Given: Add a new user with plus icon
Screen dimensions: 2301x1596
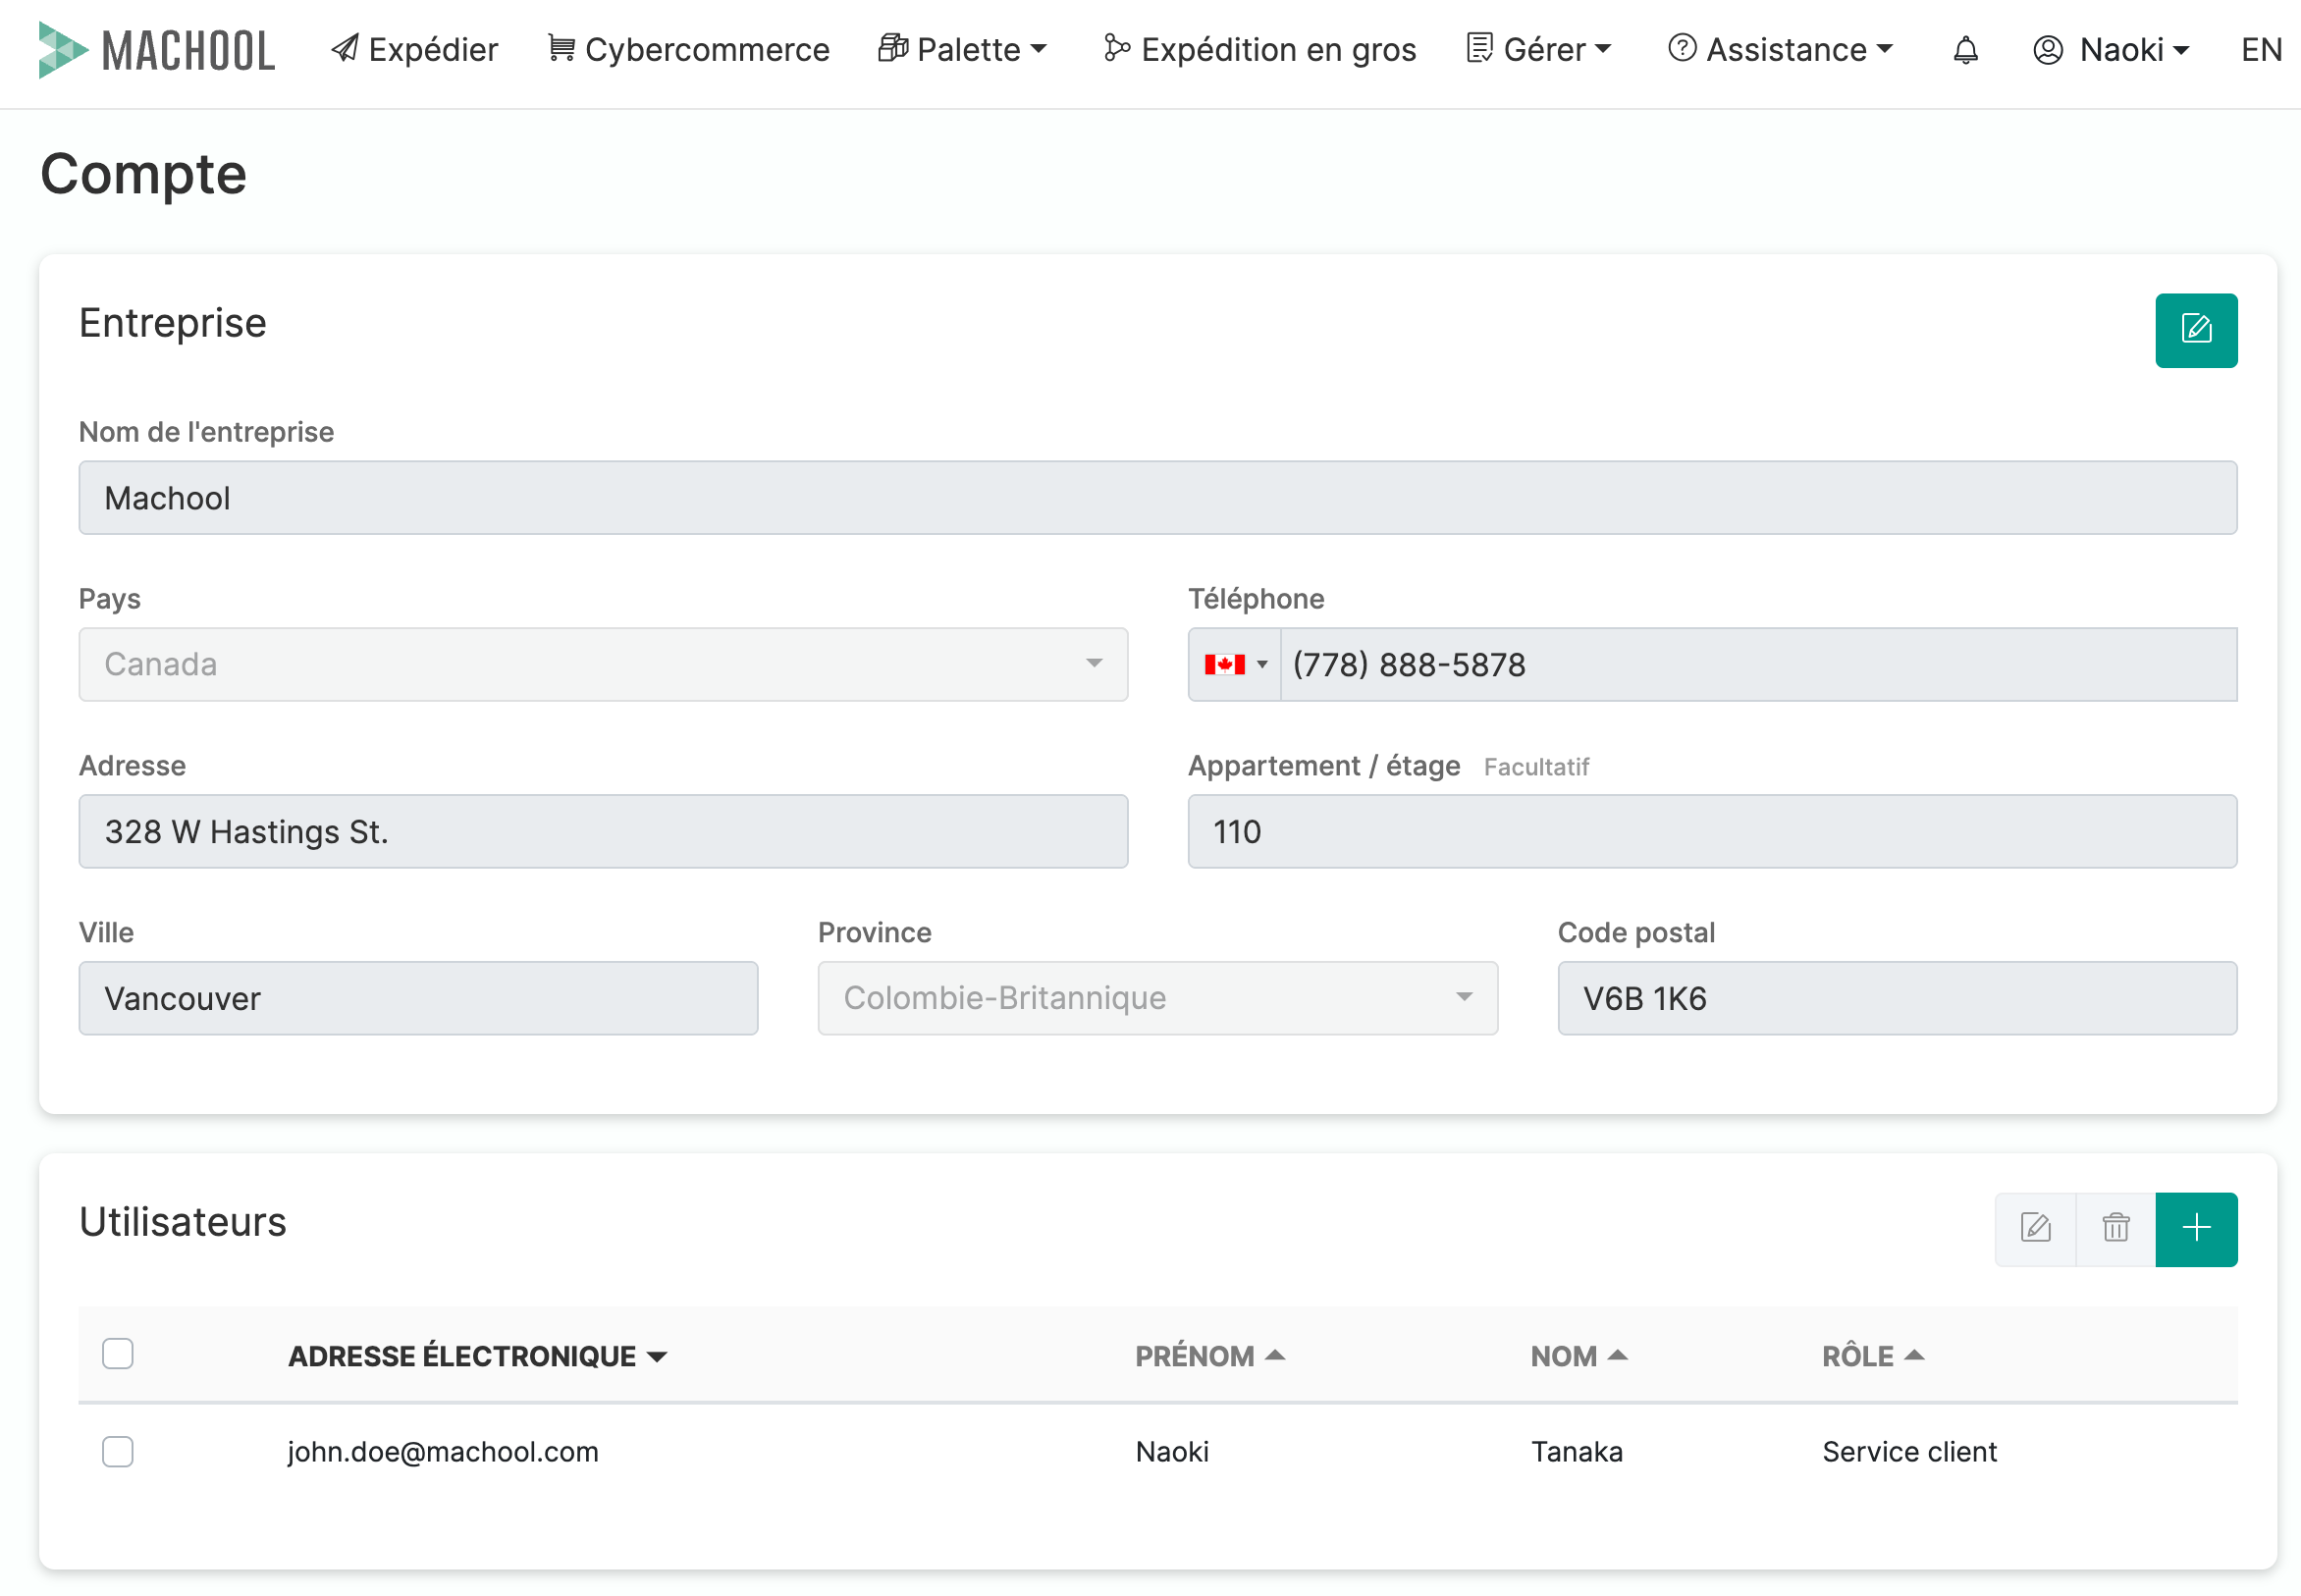Looking at the screenshot, I should pos(2195,1228).
